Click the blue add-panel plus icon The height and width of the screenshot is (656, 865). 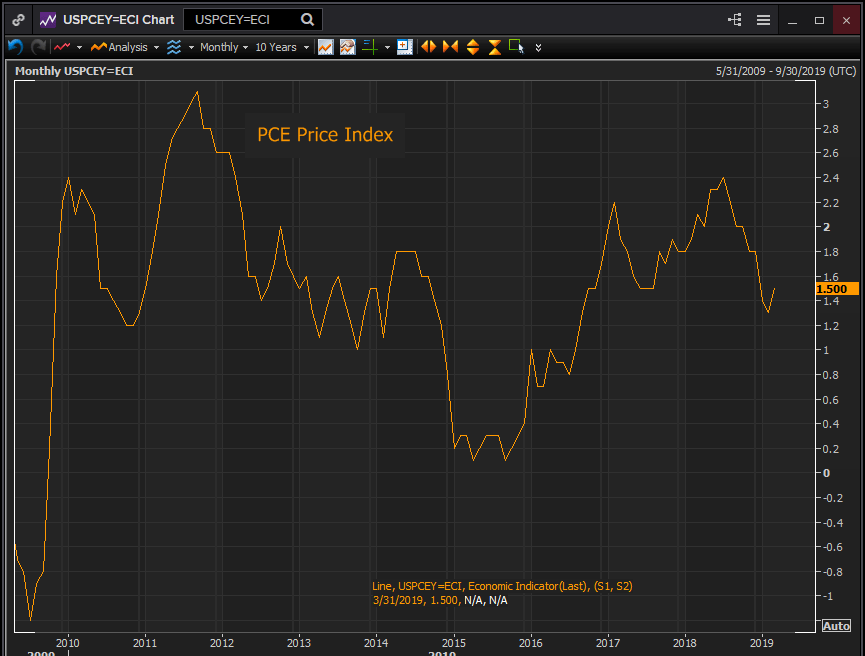coord(404,47)
